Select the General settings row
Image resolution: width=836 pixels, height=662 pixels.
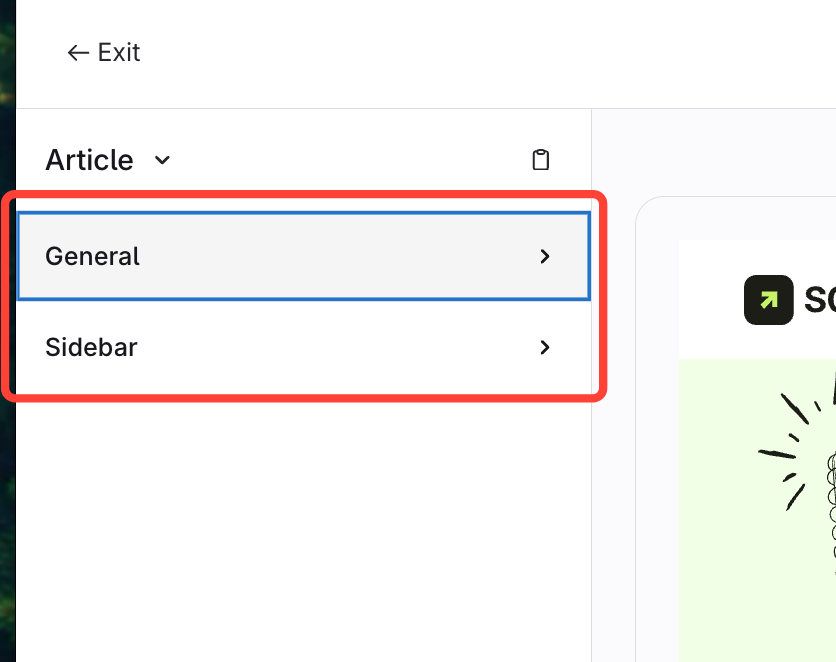[x=300, y=256]
